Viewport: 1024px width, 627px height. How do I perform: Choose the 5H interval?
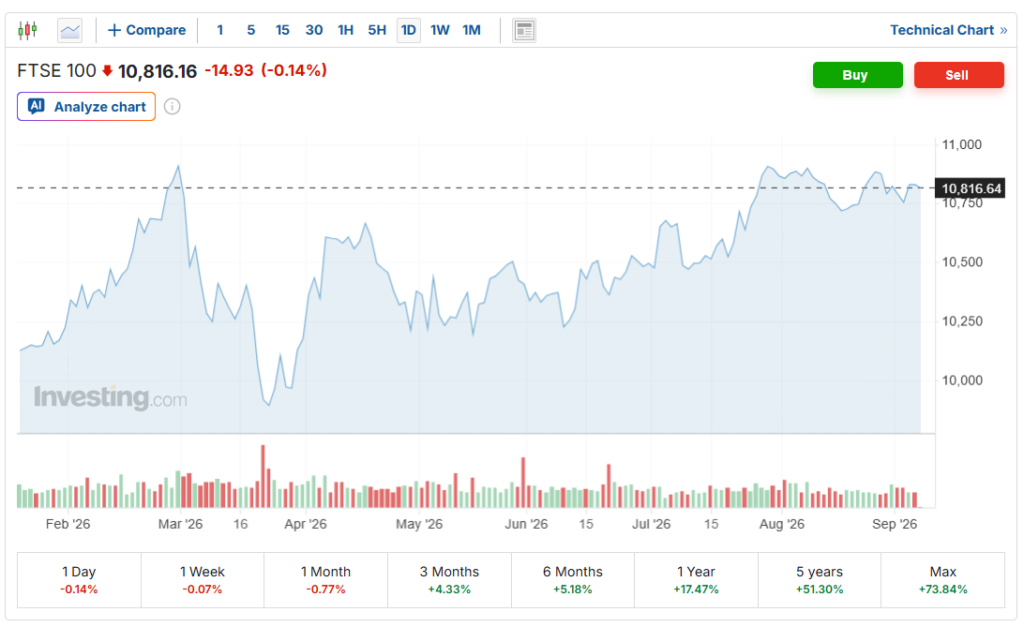[377, 30]
